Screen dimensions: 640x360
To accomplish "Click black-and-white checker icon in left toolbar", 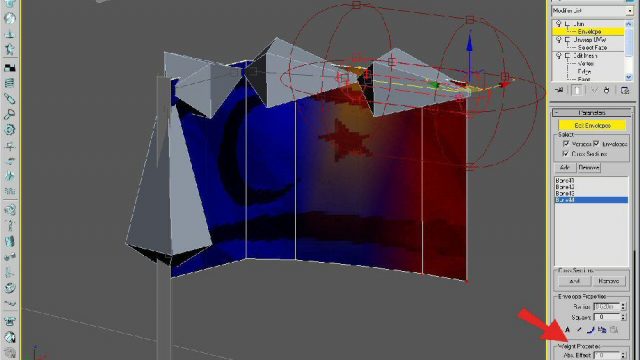I will [x=10, y=68].
